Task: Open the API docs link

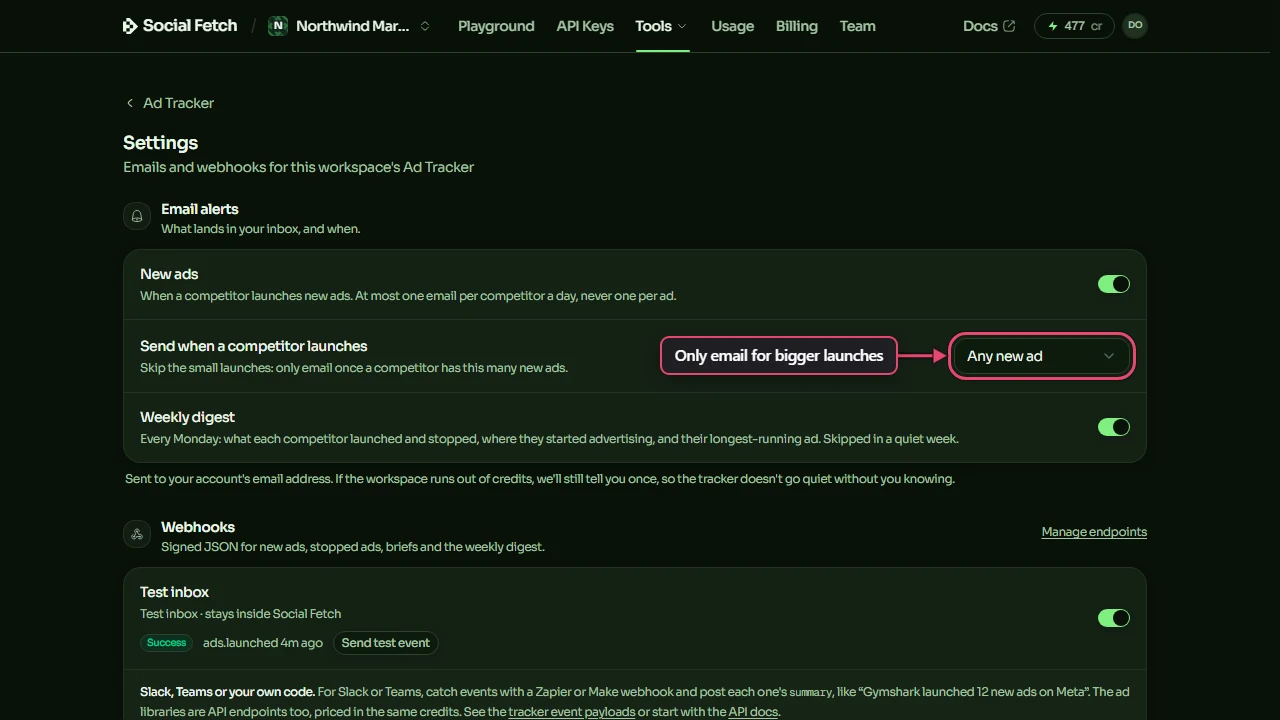Action: coord(753,712)
